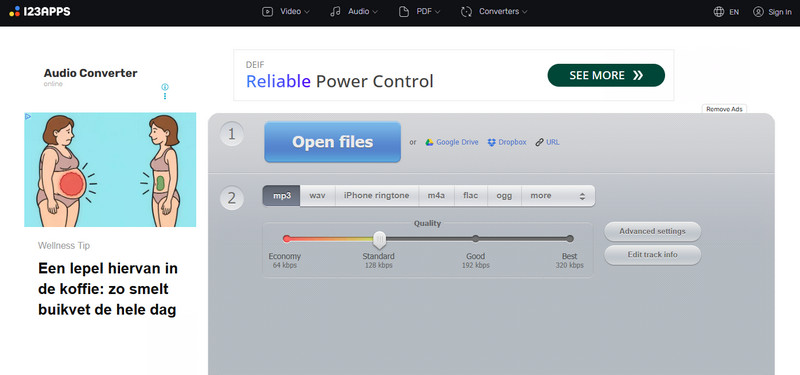Click the ad info icon above sidebar ad

[165, 87]
